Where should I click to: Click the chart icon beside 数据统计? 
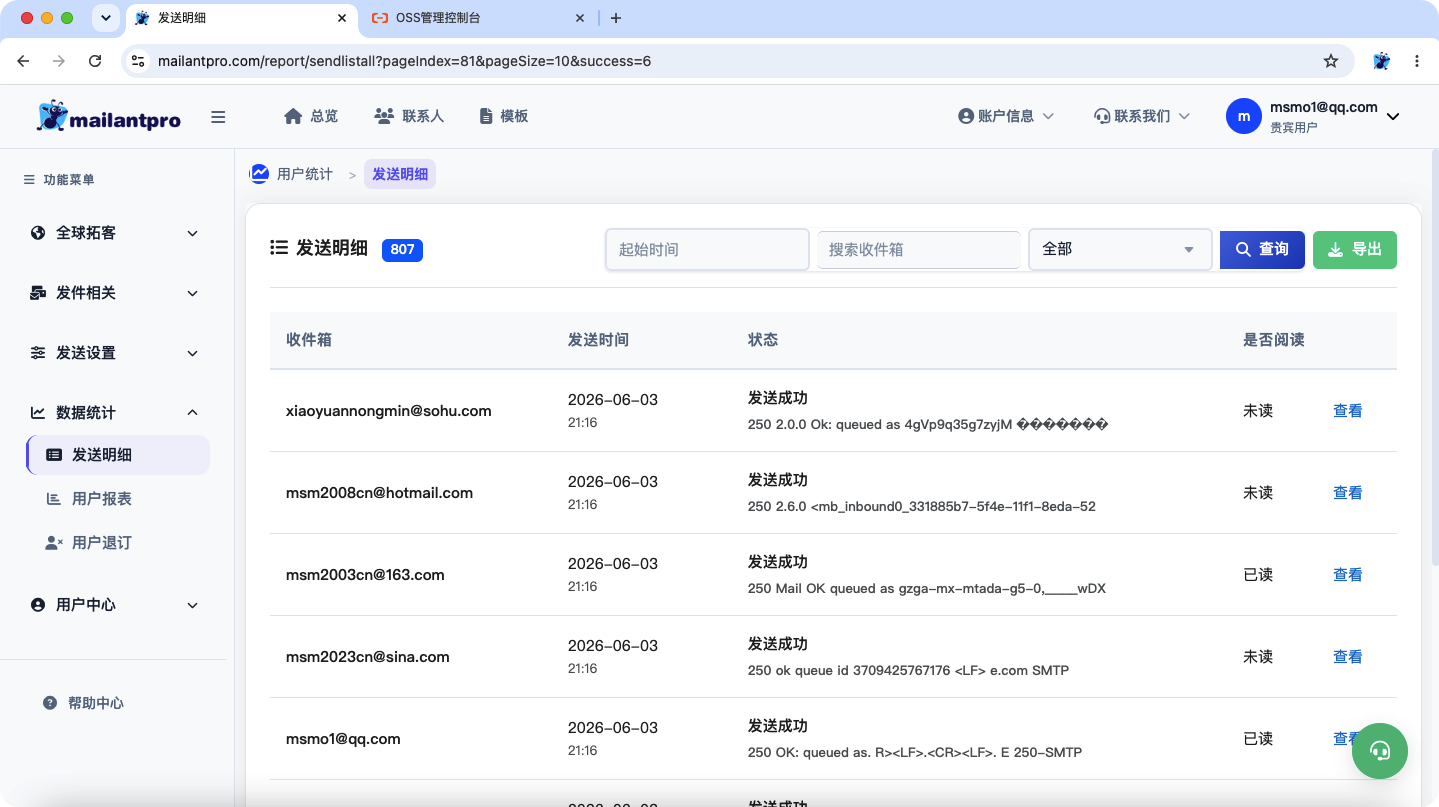(38, 412)
